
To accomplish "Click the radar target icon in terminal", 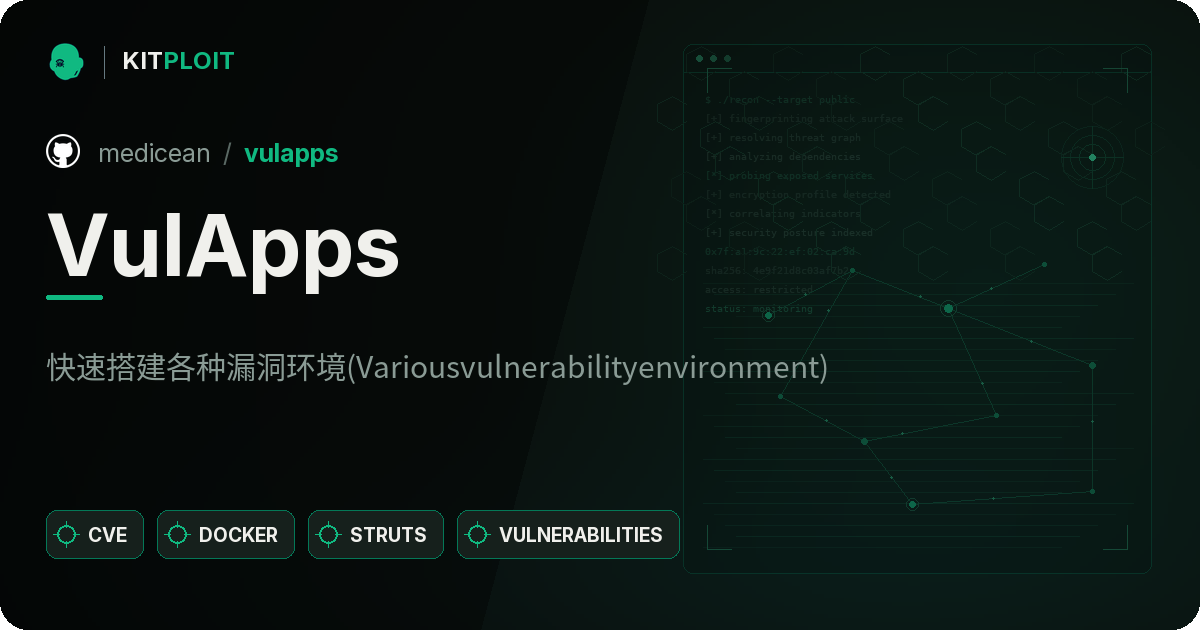I will pyautogui.click(x=1092, y=157).
